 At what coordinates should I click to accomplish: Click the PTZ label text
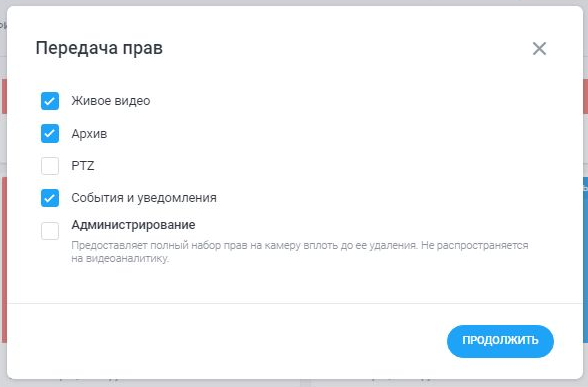82,166
